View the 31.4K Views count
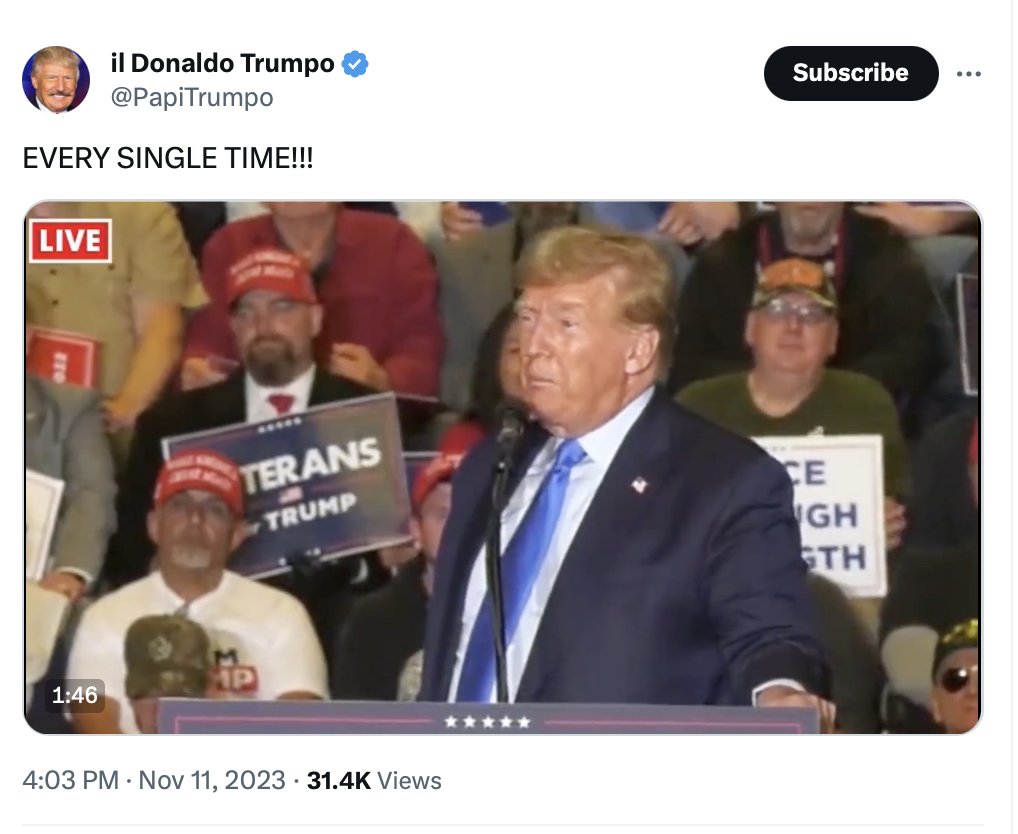Image resolution: width=1018 pixels, height=834 pixels. pos(374,780)
